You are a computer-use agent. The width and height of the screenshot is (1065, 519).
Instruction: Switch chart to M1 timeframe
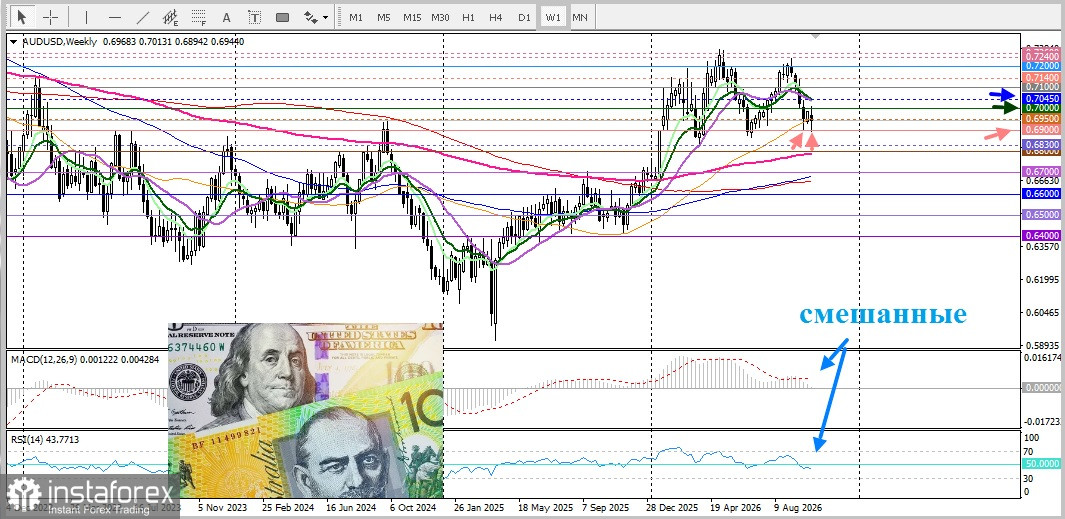coord(356,17)
